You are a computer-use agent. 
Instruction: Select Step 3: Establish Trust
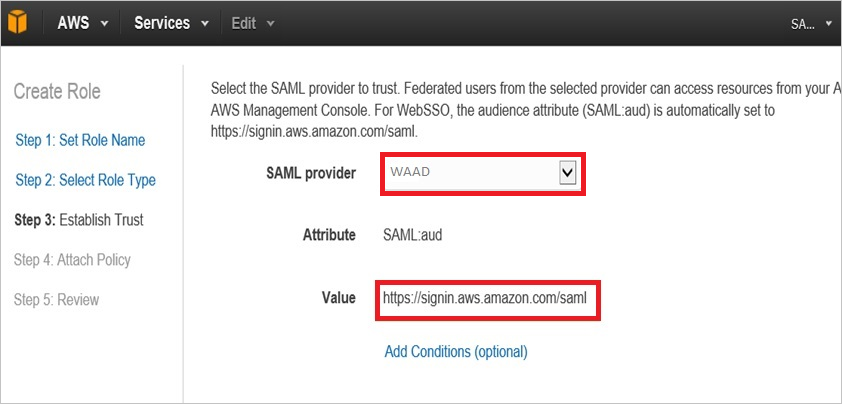(78, 220)
